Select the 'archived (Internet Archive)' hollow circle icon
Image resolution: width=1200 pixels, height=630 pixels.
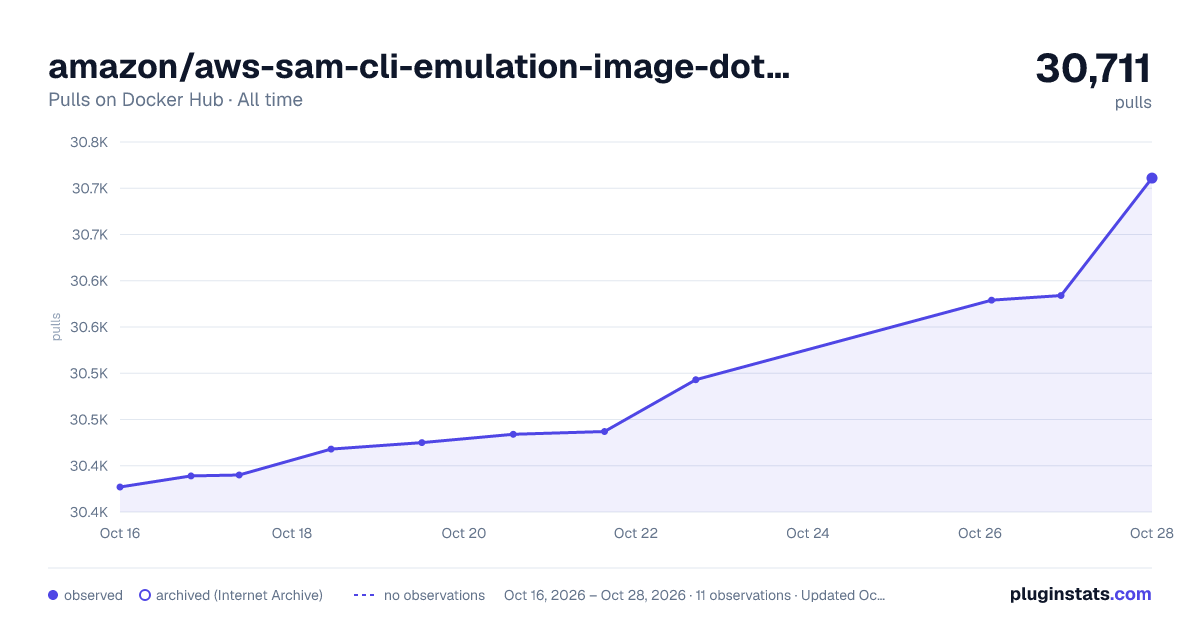click(x=144, y=595)
